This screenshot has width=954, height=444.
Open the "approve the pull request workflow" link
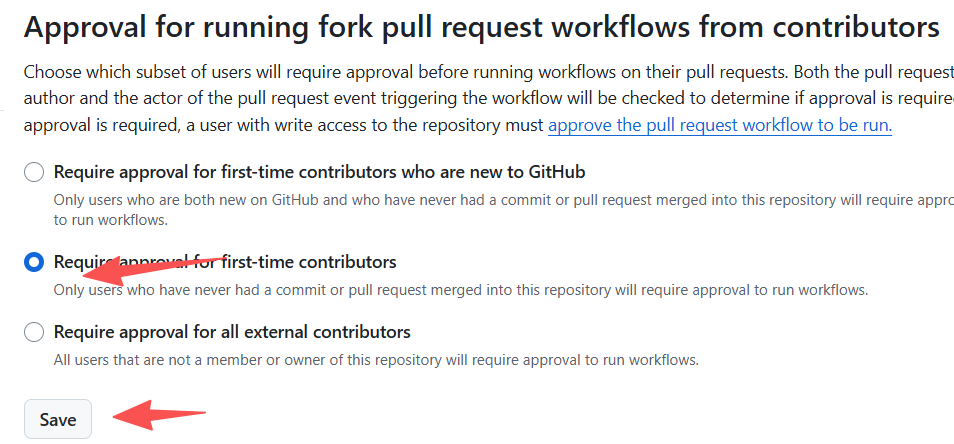[719, 126]
